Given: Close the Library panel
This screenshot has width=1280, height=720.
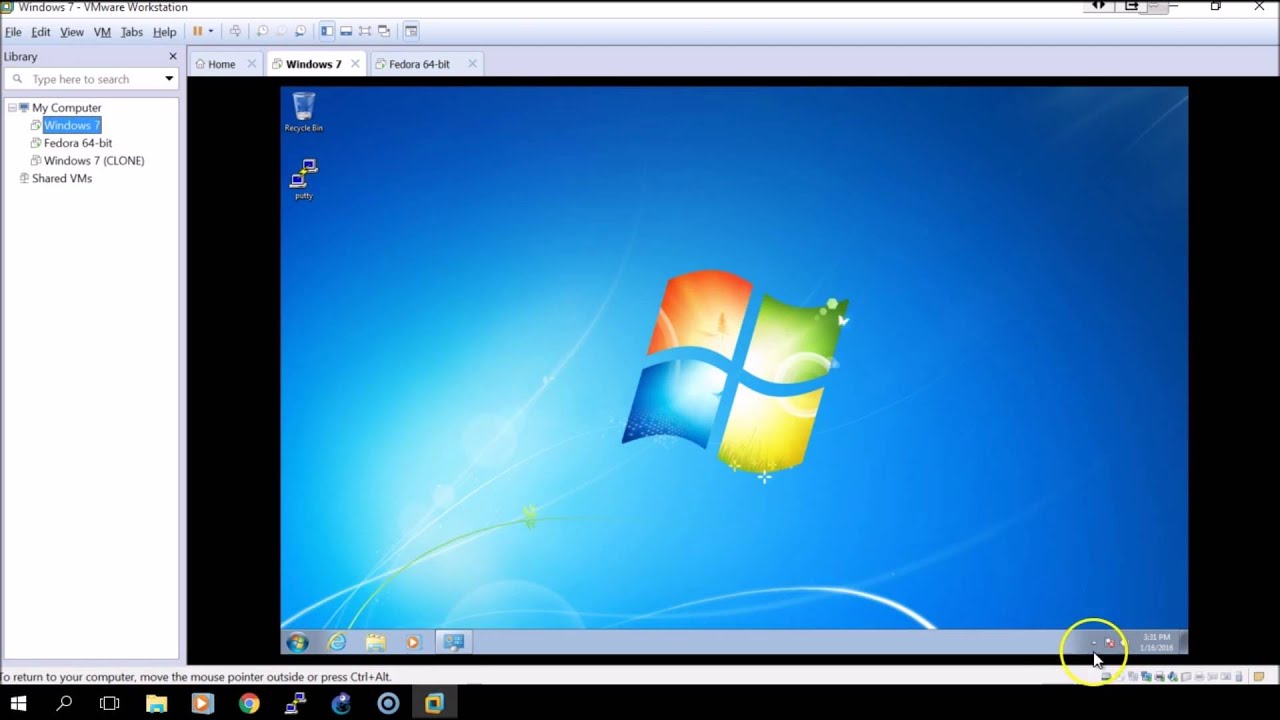Looking at the screenshot, I should click(x=172, y=56).
